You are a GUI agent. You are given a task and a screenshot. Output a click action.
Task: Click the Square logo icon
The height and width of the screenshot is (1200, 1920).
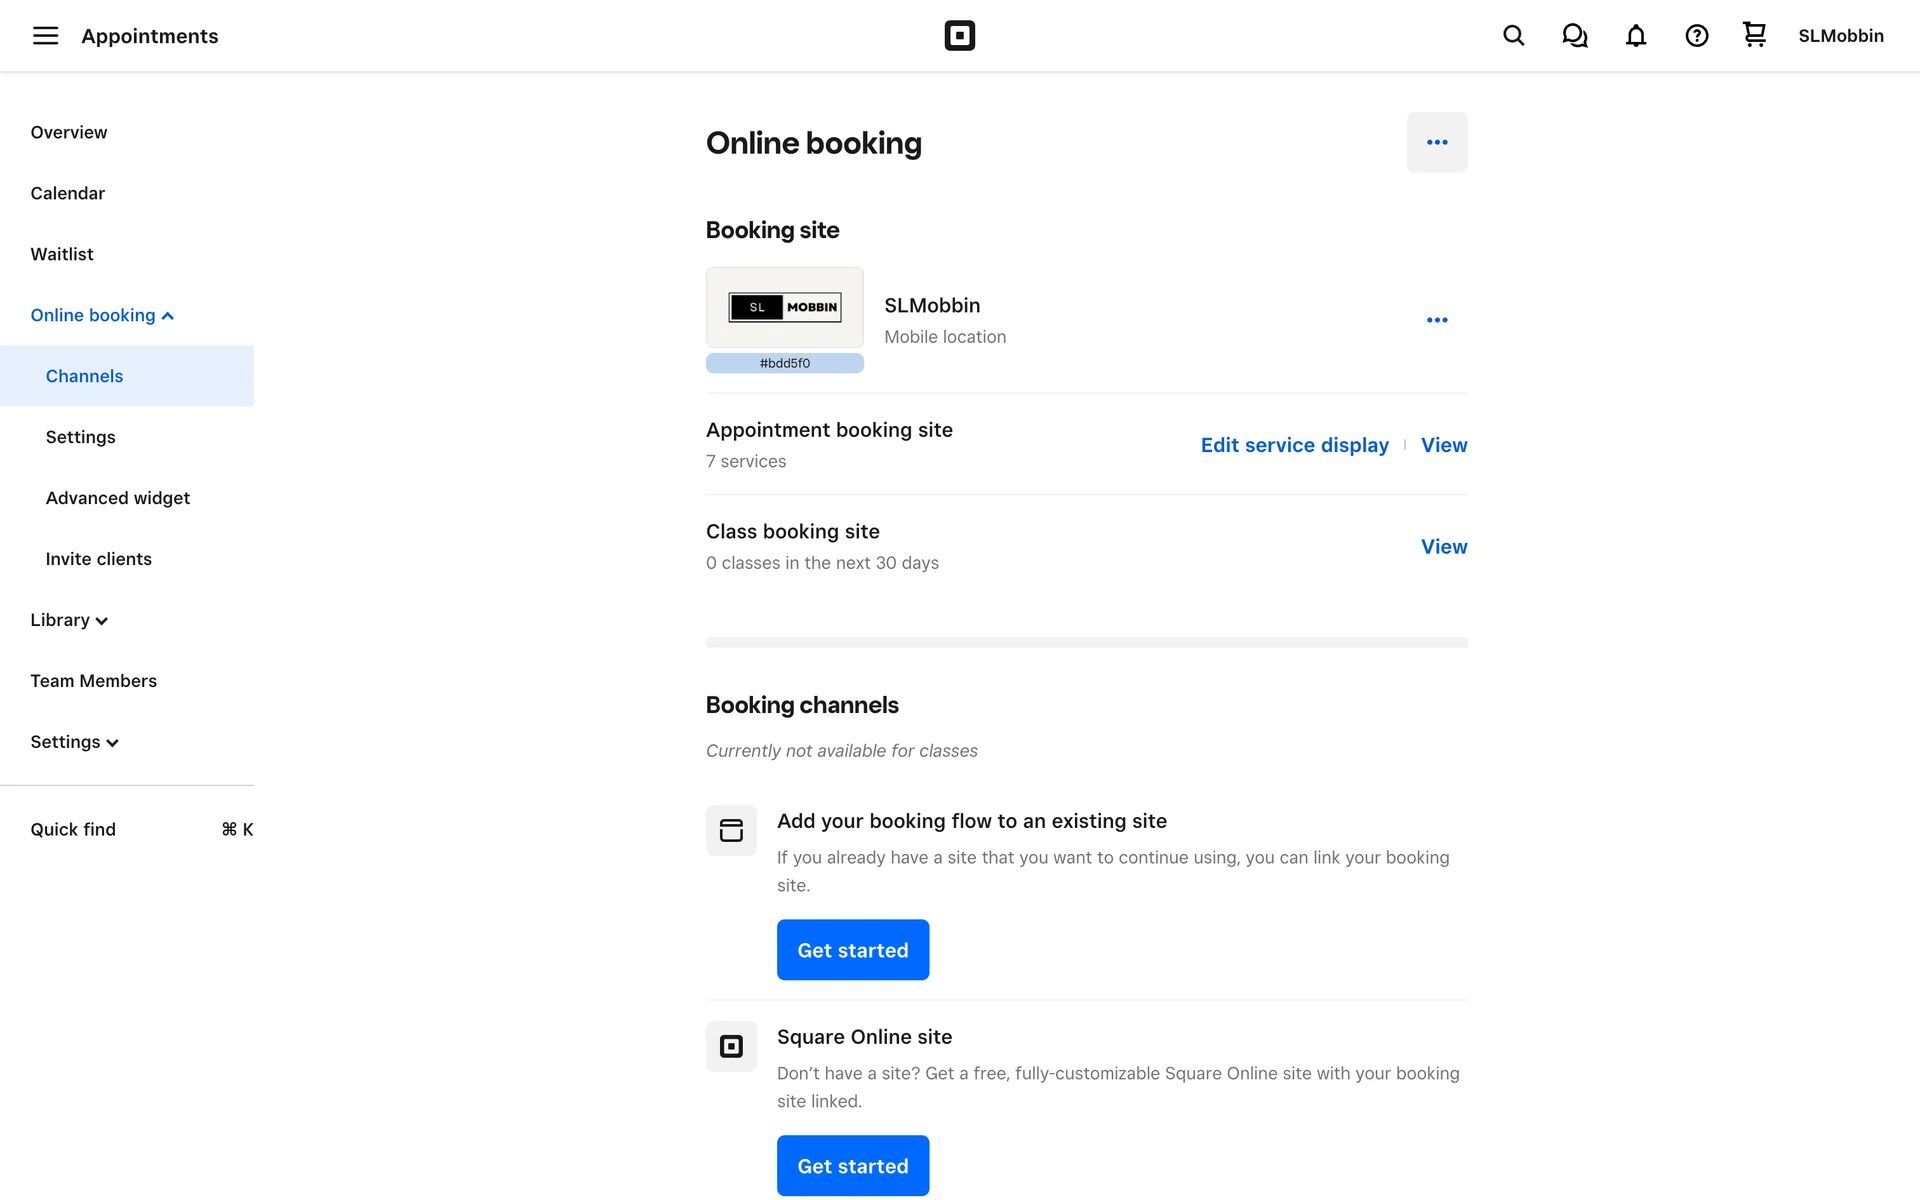959,36
